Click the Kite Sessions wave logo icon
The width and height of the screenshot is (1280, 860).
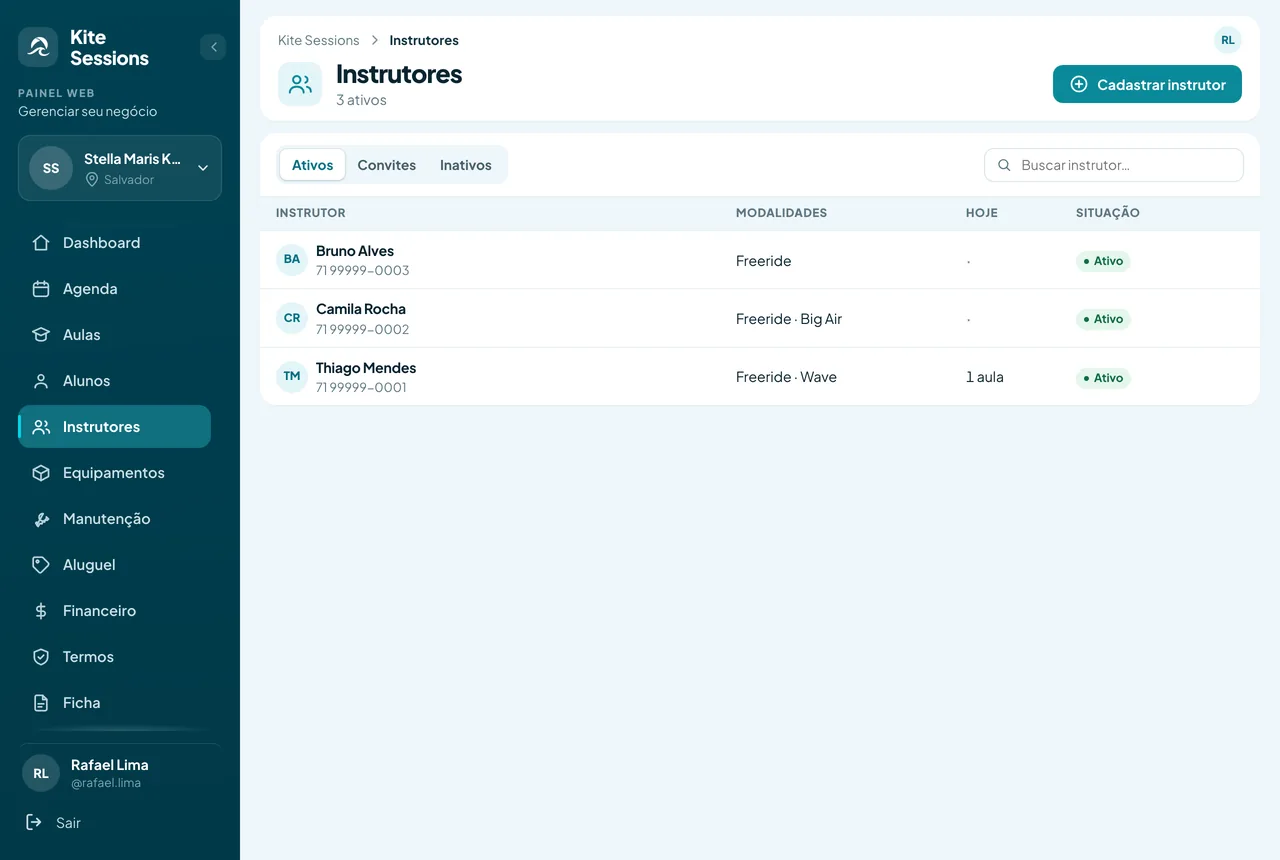pyautogui.click(x=38, y=47)
